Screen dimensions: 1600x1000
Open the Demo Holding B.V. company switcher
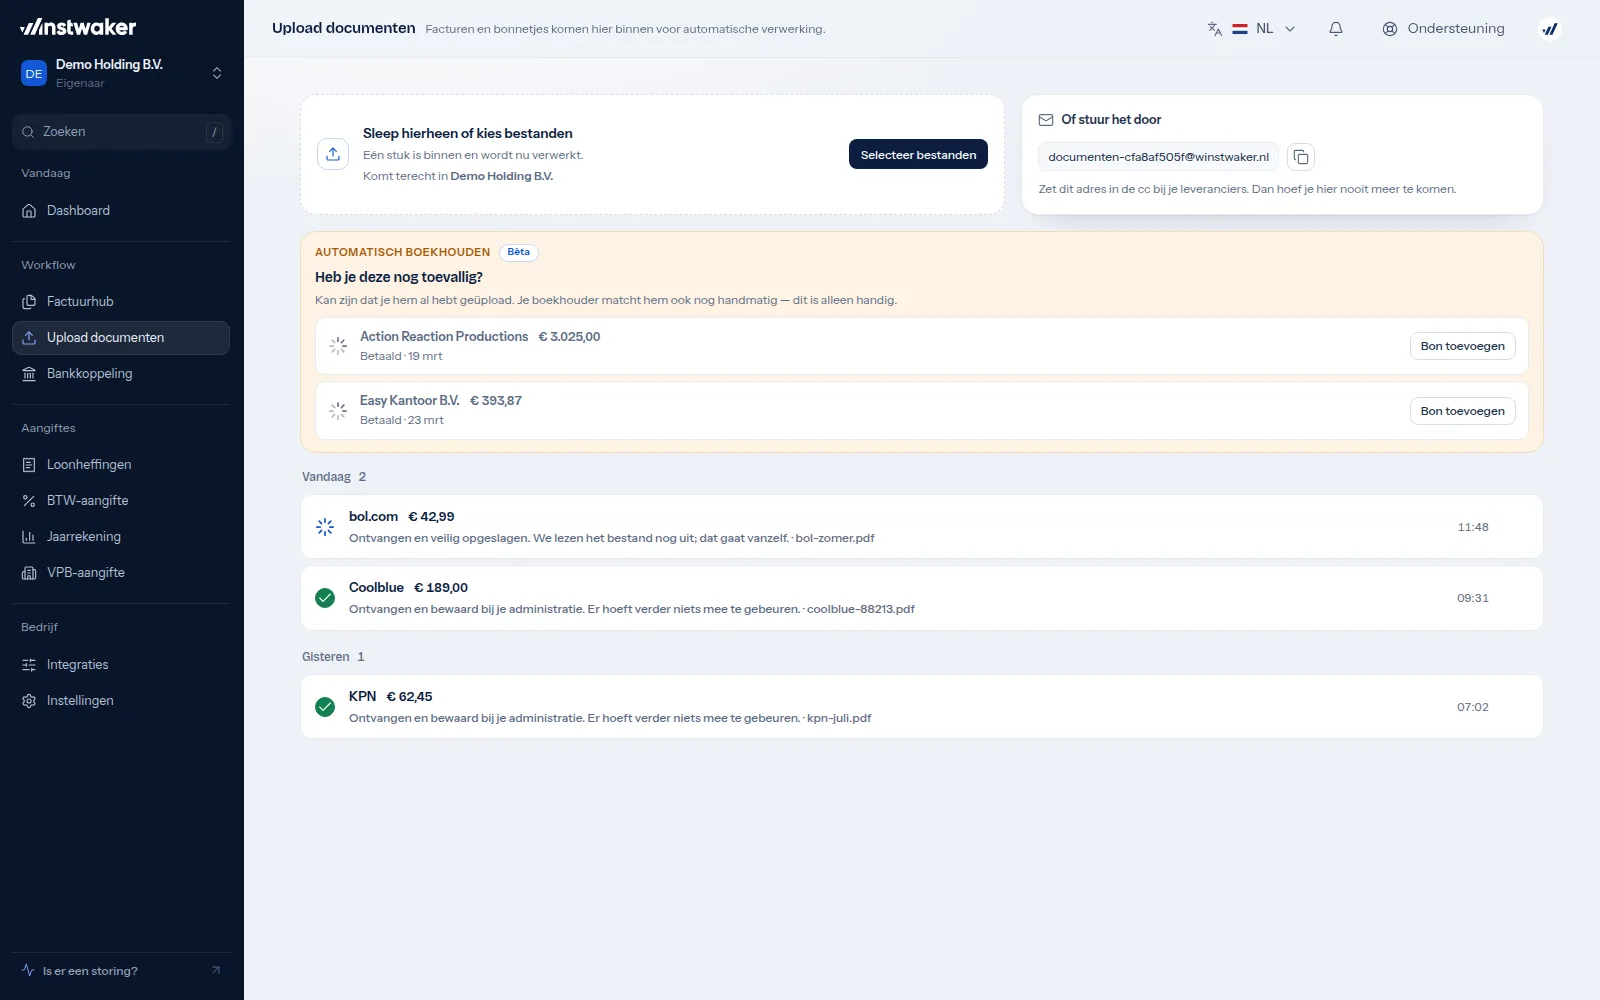[x=121, y=73]
